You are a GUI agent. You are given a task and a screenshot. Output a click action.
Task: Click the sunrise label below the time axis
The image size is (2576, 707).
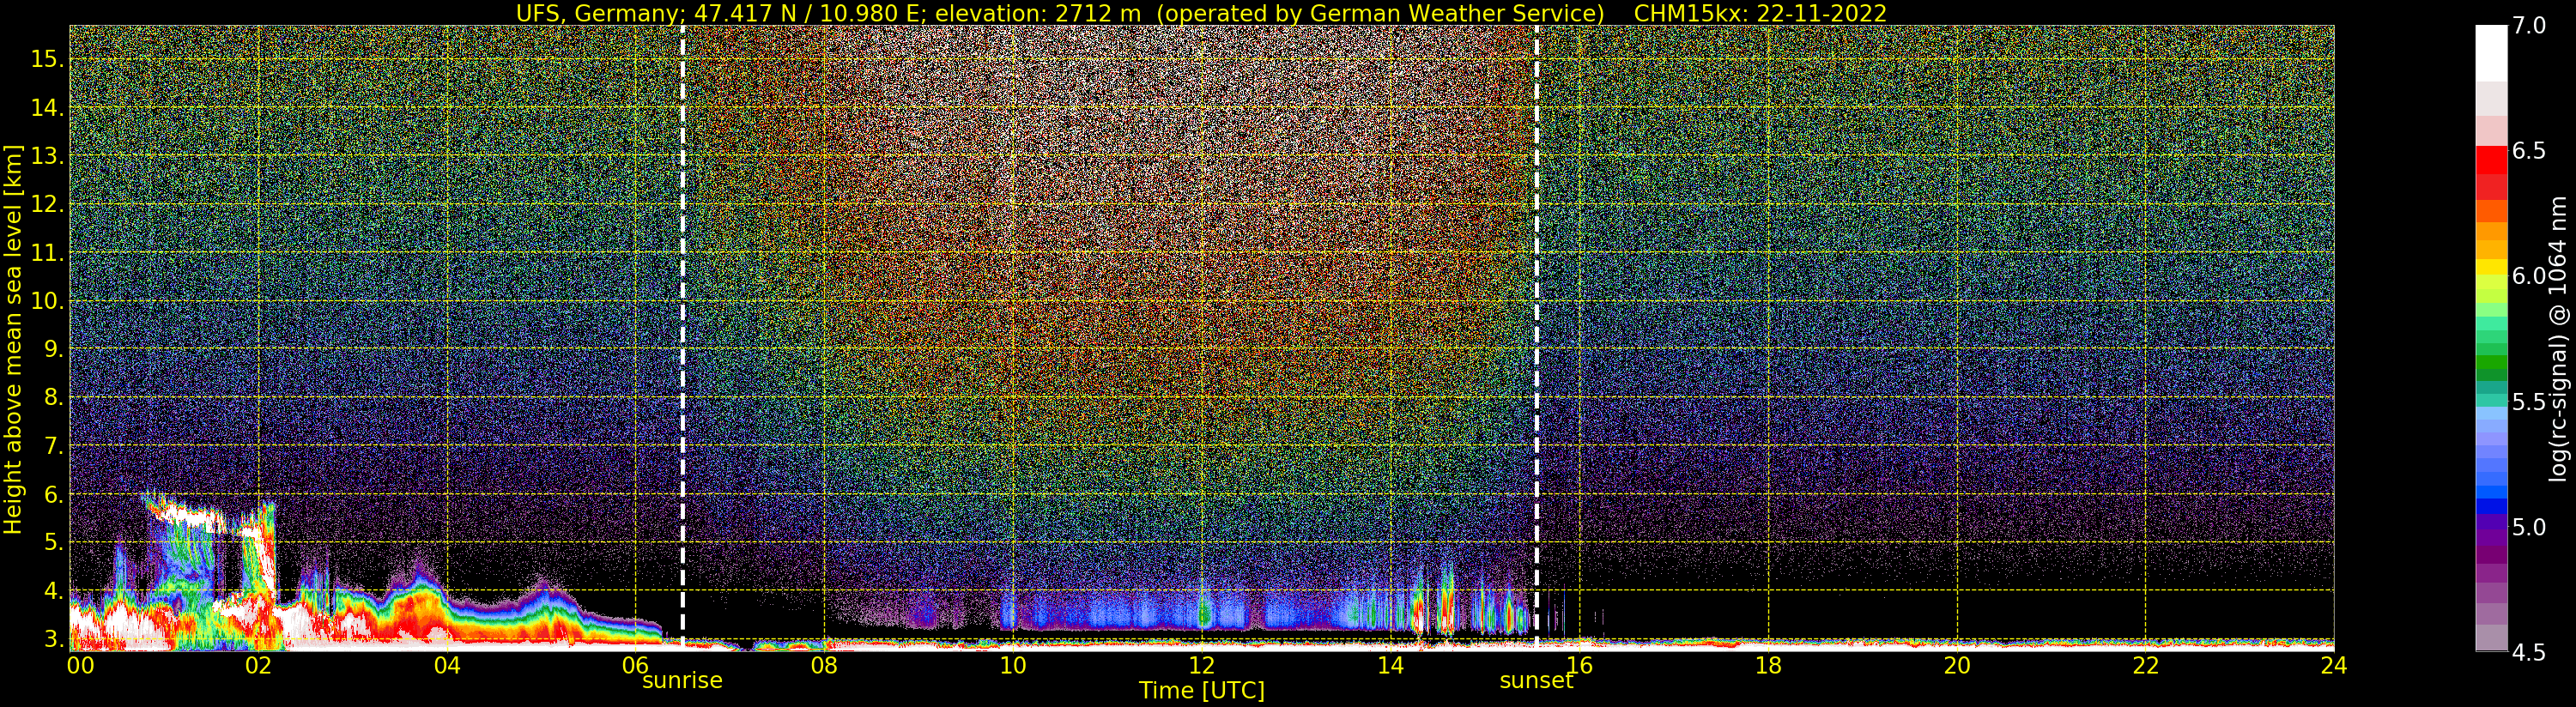(682, 681)
